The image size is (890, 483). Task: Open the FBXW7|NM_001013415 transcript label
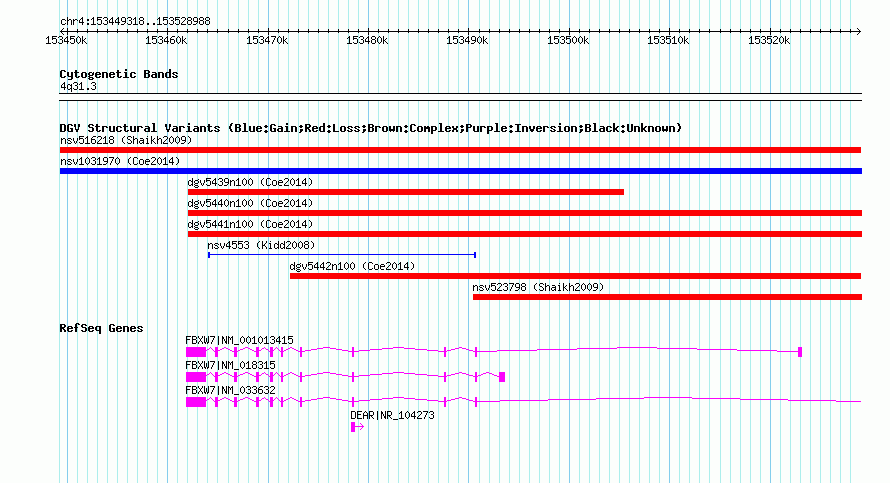(x=240, y=340)
